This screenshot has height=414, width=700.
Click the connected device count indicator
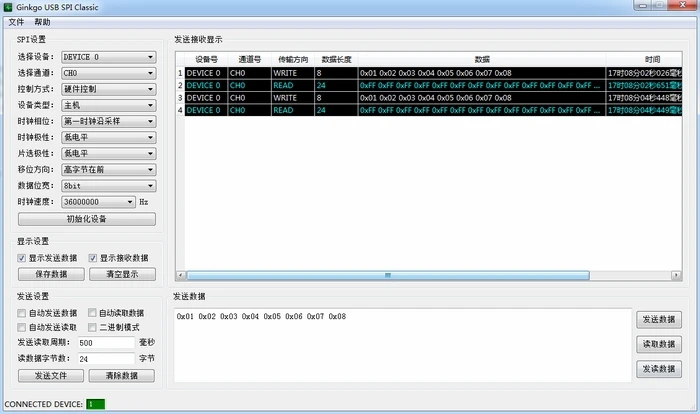click(96, 404)
